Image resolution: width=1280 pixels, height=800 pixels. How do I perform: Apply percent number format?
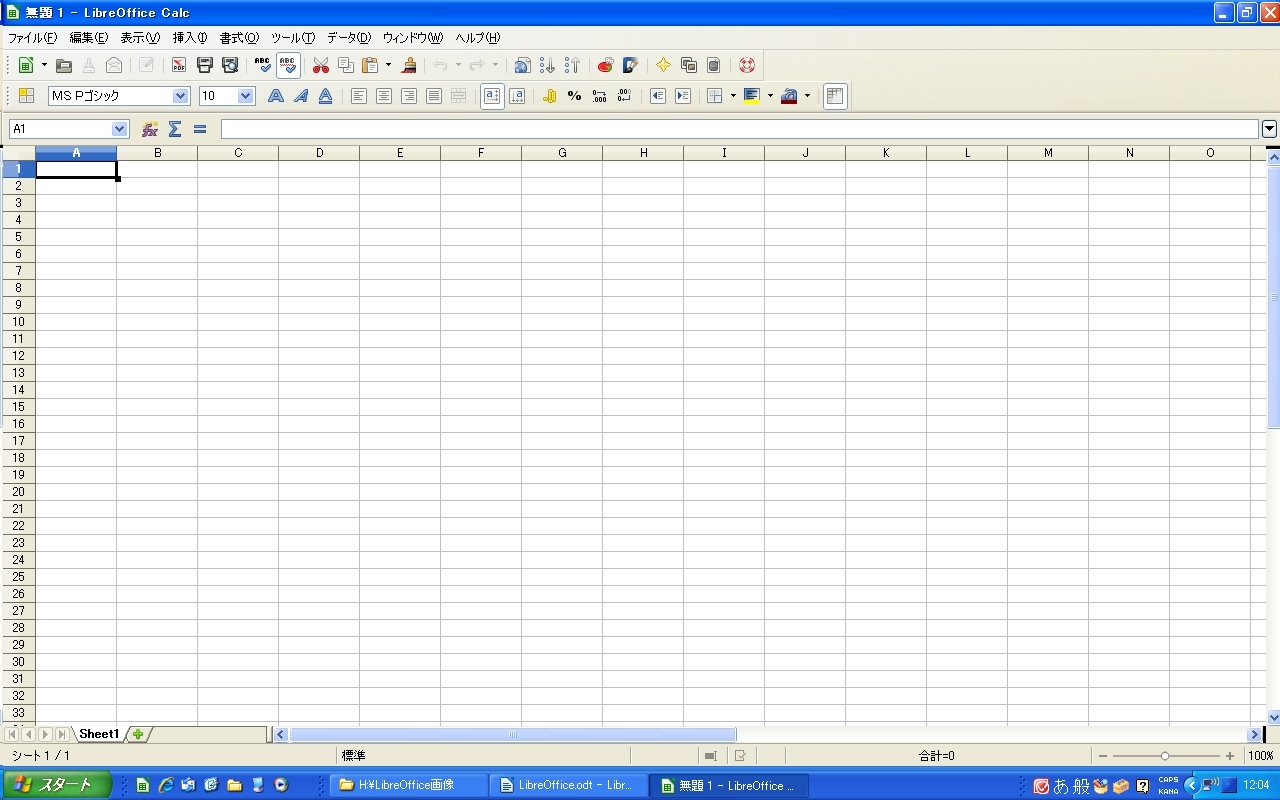click(x=574, y=96)
